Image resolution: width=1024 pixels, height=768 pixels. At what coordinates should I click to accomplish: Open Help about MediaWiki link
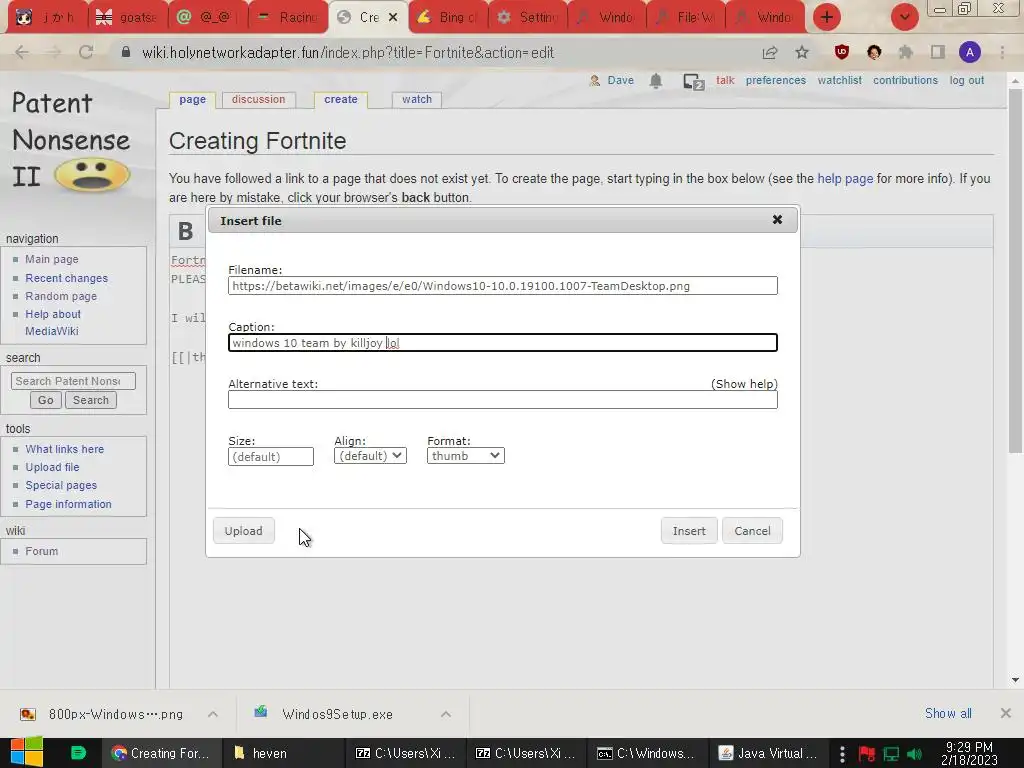(53, 323)
